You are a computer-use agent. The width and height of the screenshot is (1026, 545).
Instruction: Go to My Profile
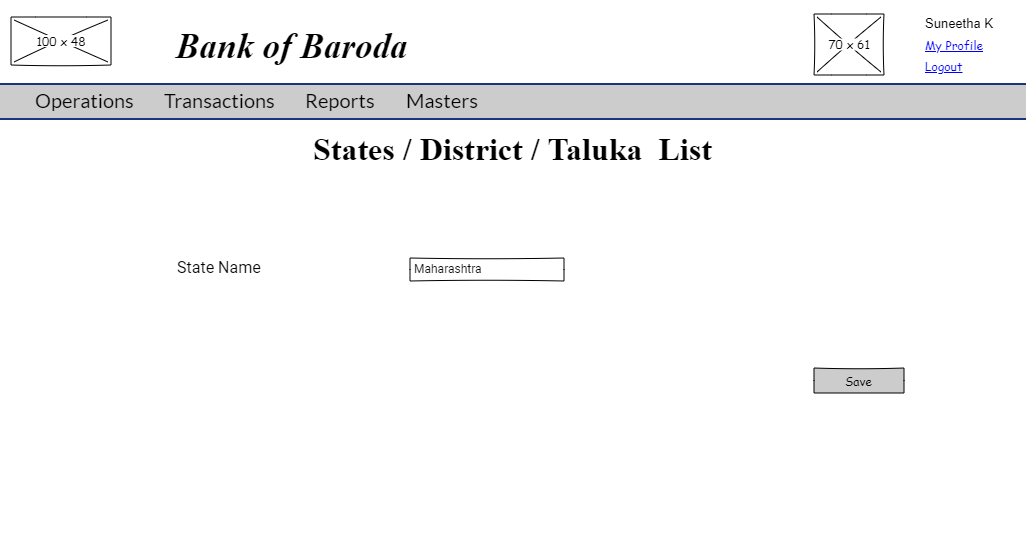click(x=954, y=46)
